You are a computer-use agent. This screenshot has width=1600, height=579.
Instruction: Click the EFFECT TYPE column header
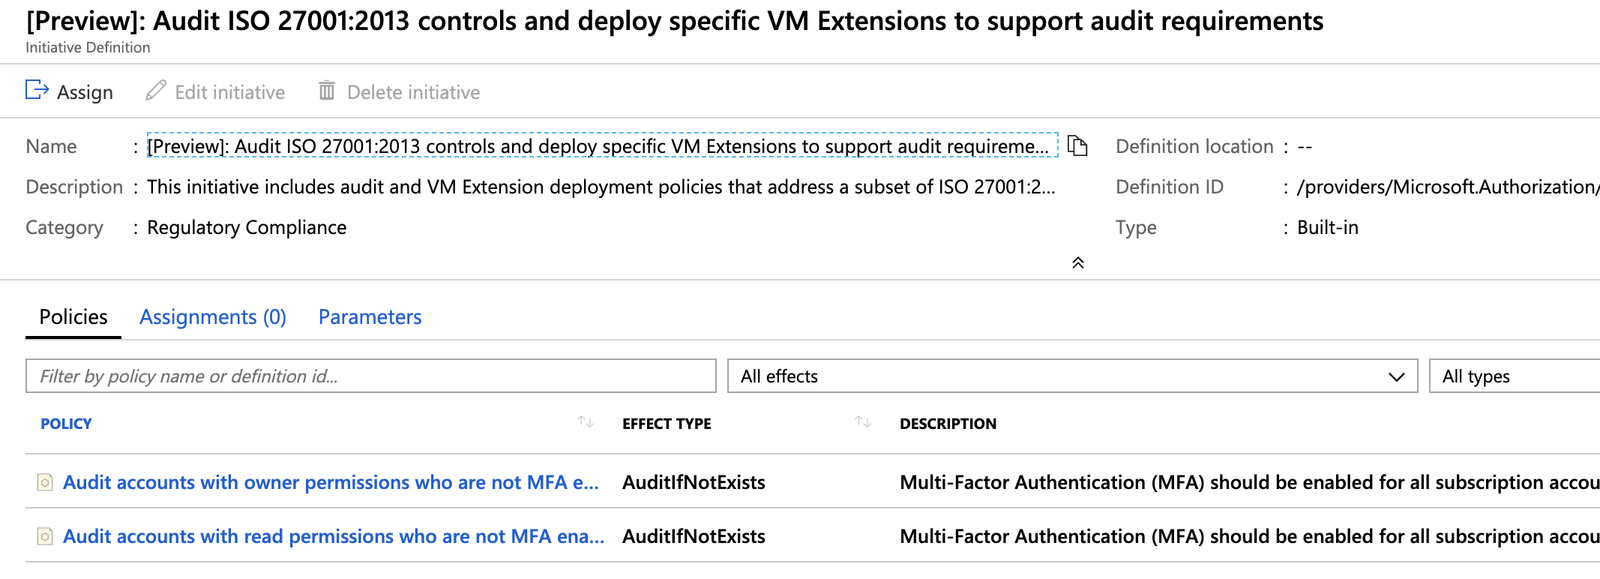point(667,424)
